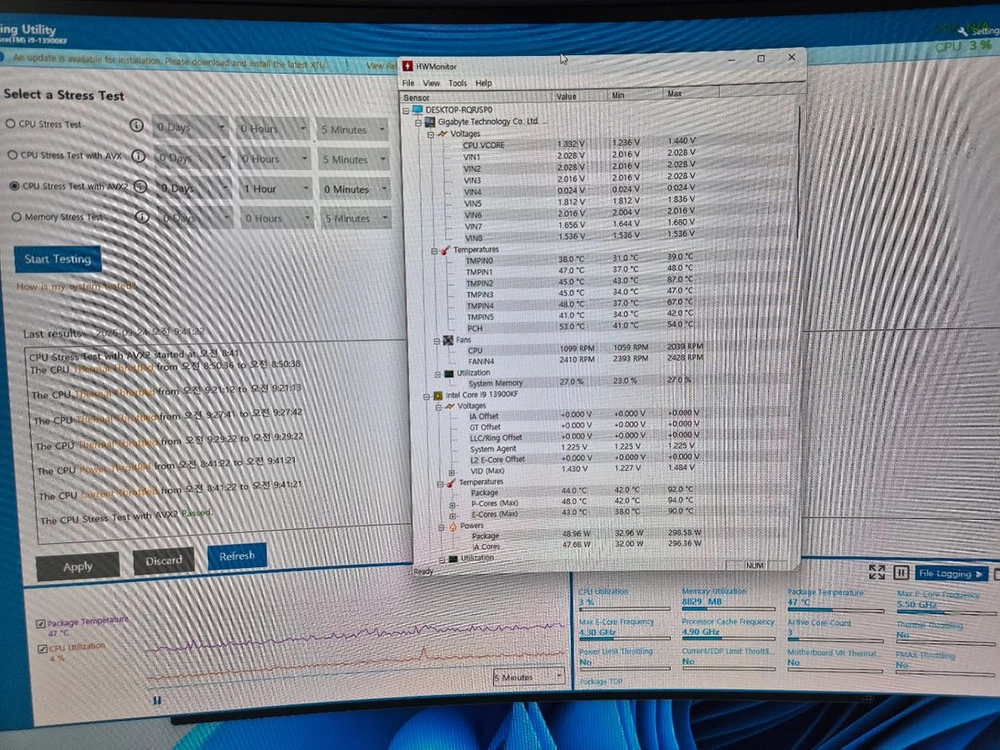1000x750 pixels.
Task: Click the Sensor column header in HWMonitor
Action: click(475, 97)
